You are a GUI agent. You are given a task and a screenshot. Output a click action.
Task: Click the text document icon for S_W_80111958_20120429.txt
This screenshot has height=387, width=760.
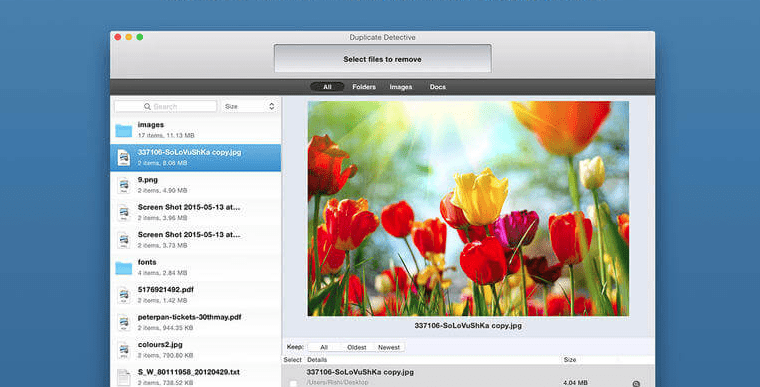[124, 377]
